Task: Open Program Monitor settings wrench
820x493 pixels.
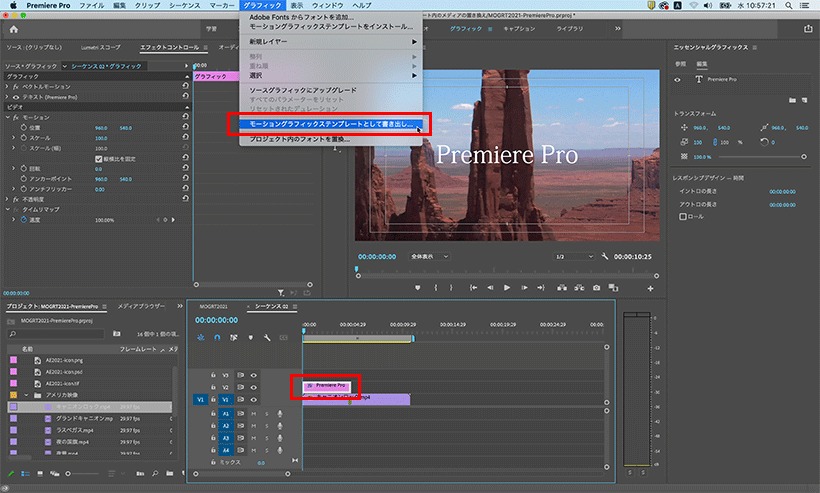Action: point(605,256)
